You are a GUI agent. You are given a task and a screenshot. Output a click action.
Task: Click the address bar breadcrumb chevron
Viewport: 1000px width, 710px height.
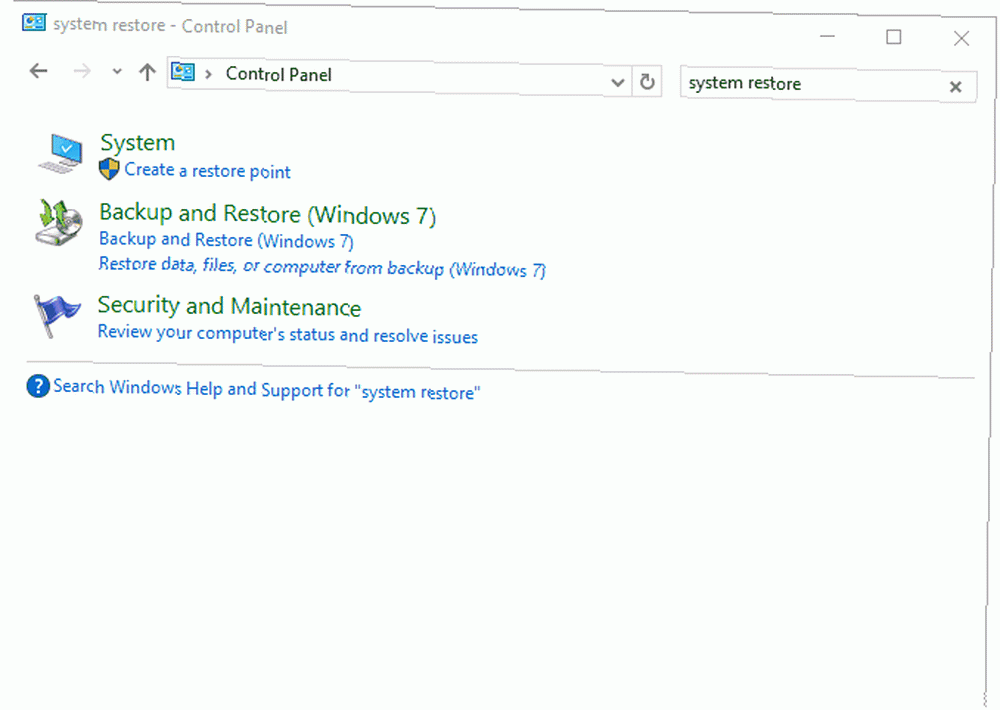(x=208, y=75)
